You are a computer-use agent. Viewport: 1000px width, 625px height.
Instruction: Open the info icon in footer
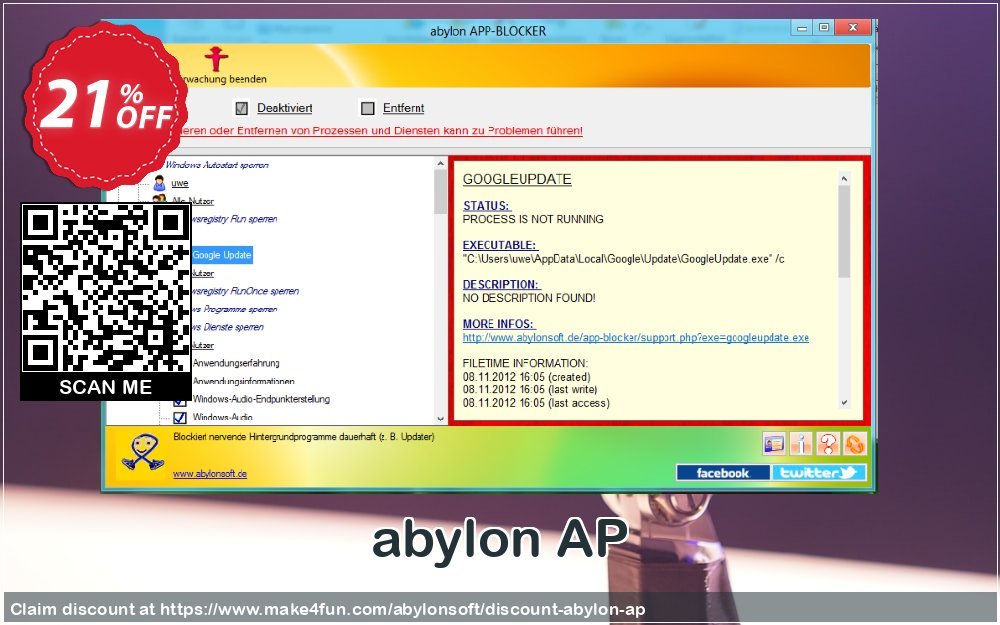(800, 443)
